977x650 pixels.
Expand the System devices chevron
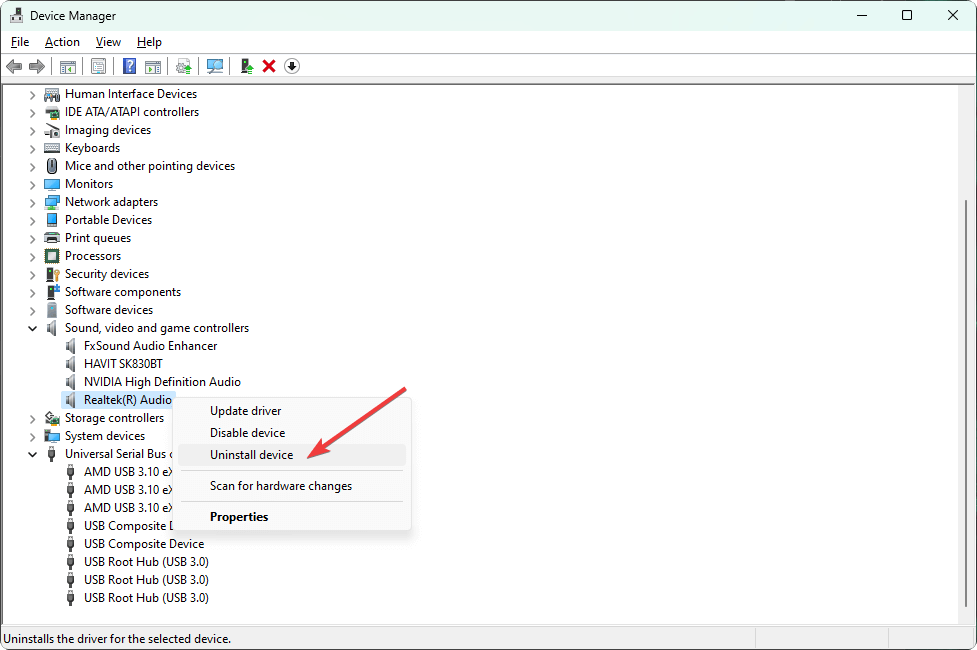[32, 437]
